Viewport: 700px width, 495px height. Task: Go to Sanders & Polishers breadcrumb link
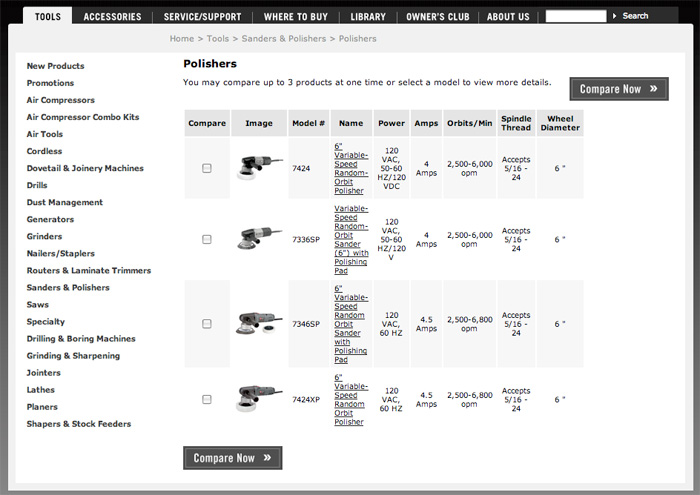click(284, 39)
